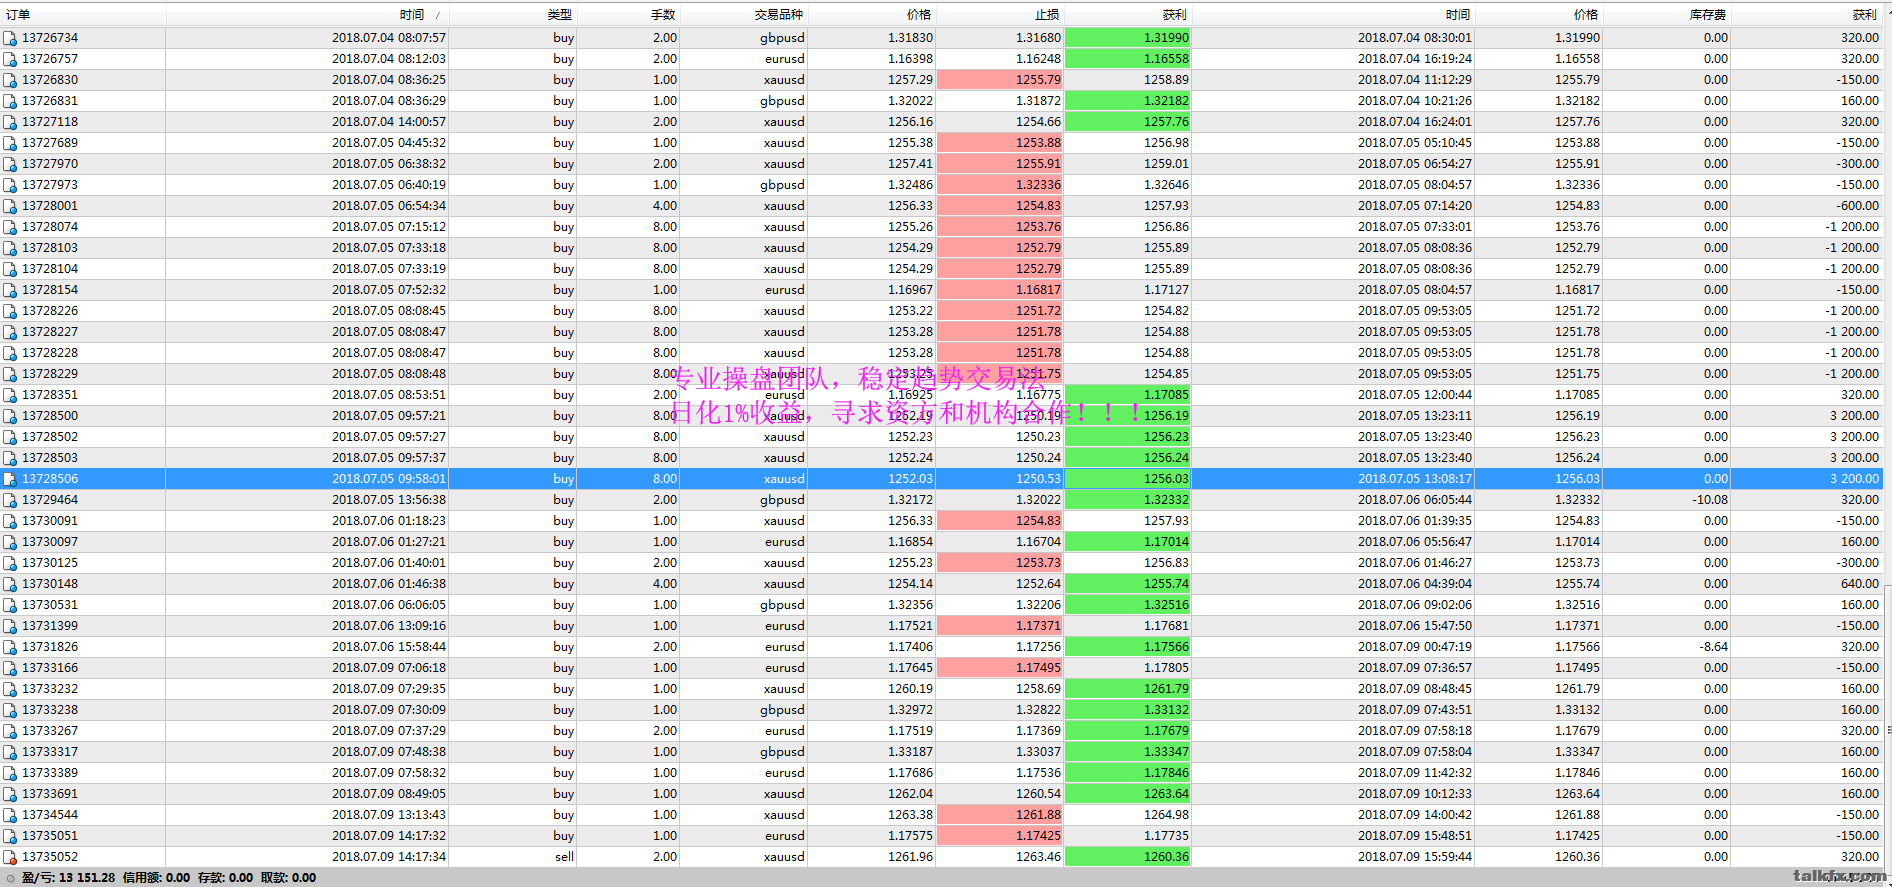This screenshot has height=887, width=1892.
Task: Click the 存款: 0.00 status entry
Action: point(225,878)
